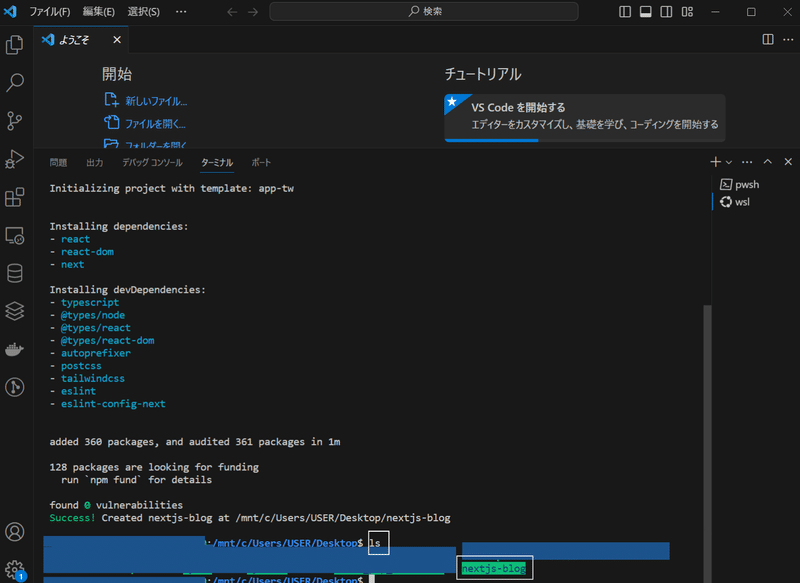Open the Extensions view
Image resolution: width=800 pixels, height=583 pixels.
(x=14, y=197)
